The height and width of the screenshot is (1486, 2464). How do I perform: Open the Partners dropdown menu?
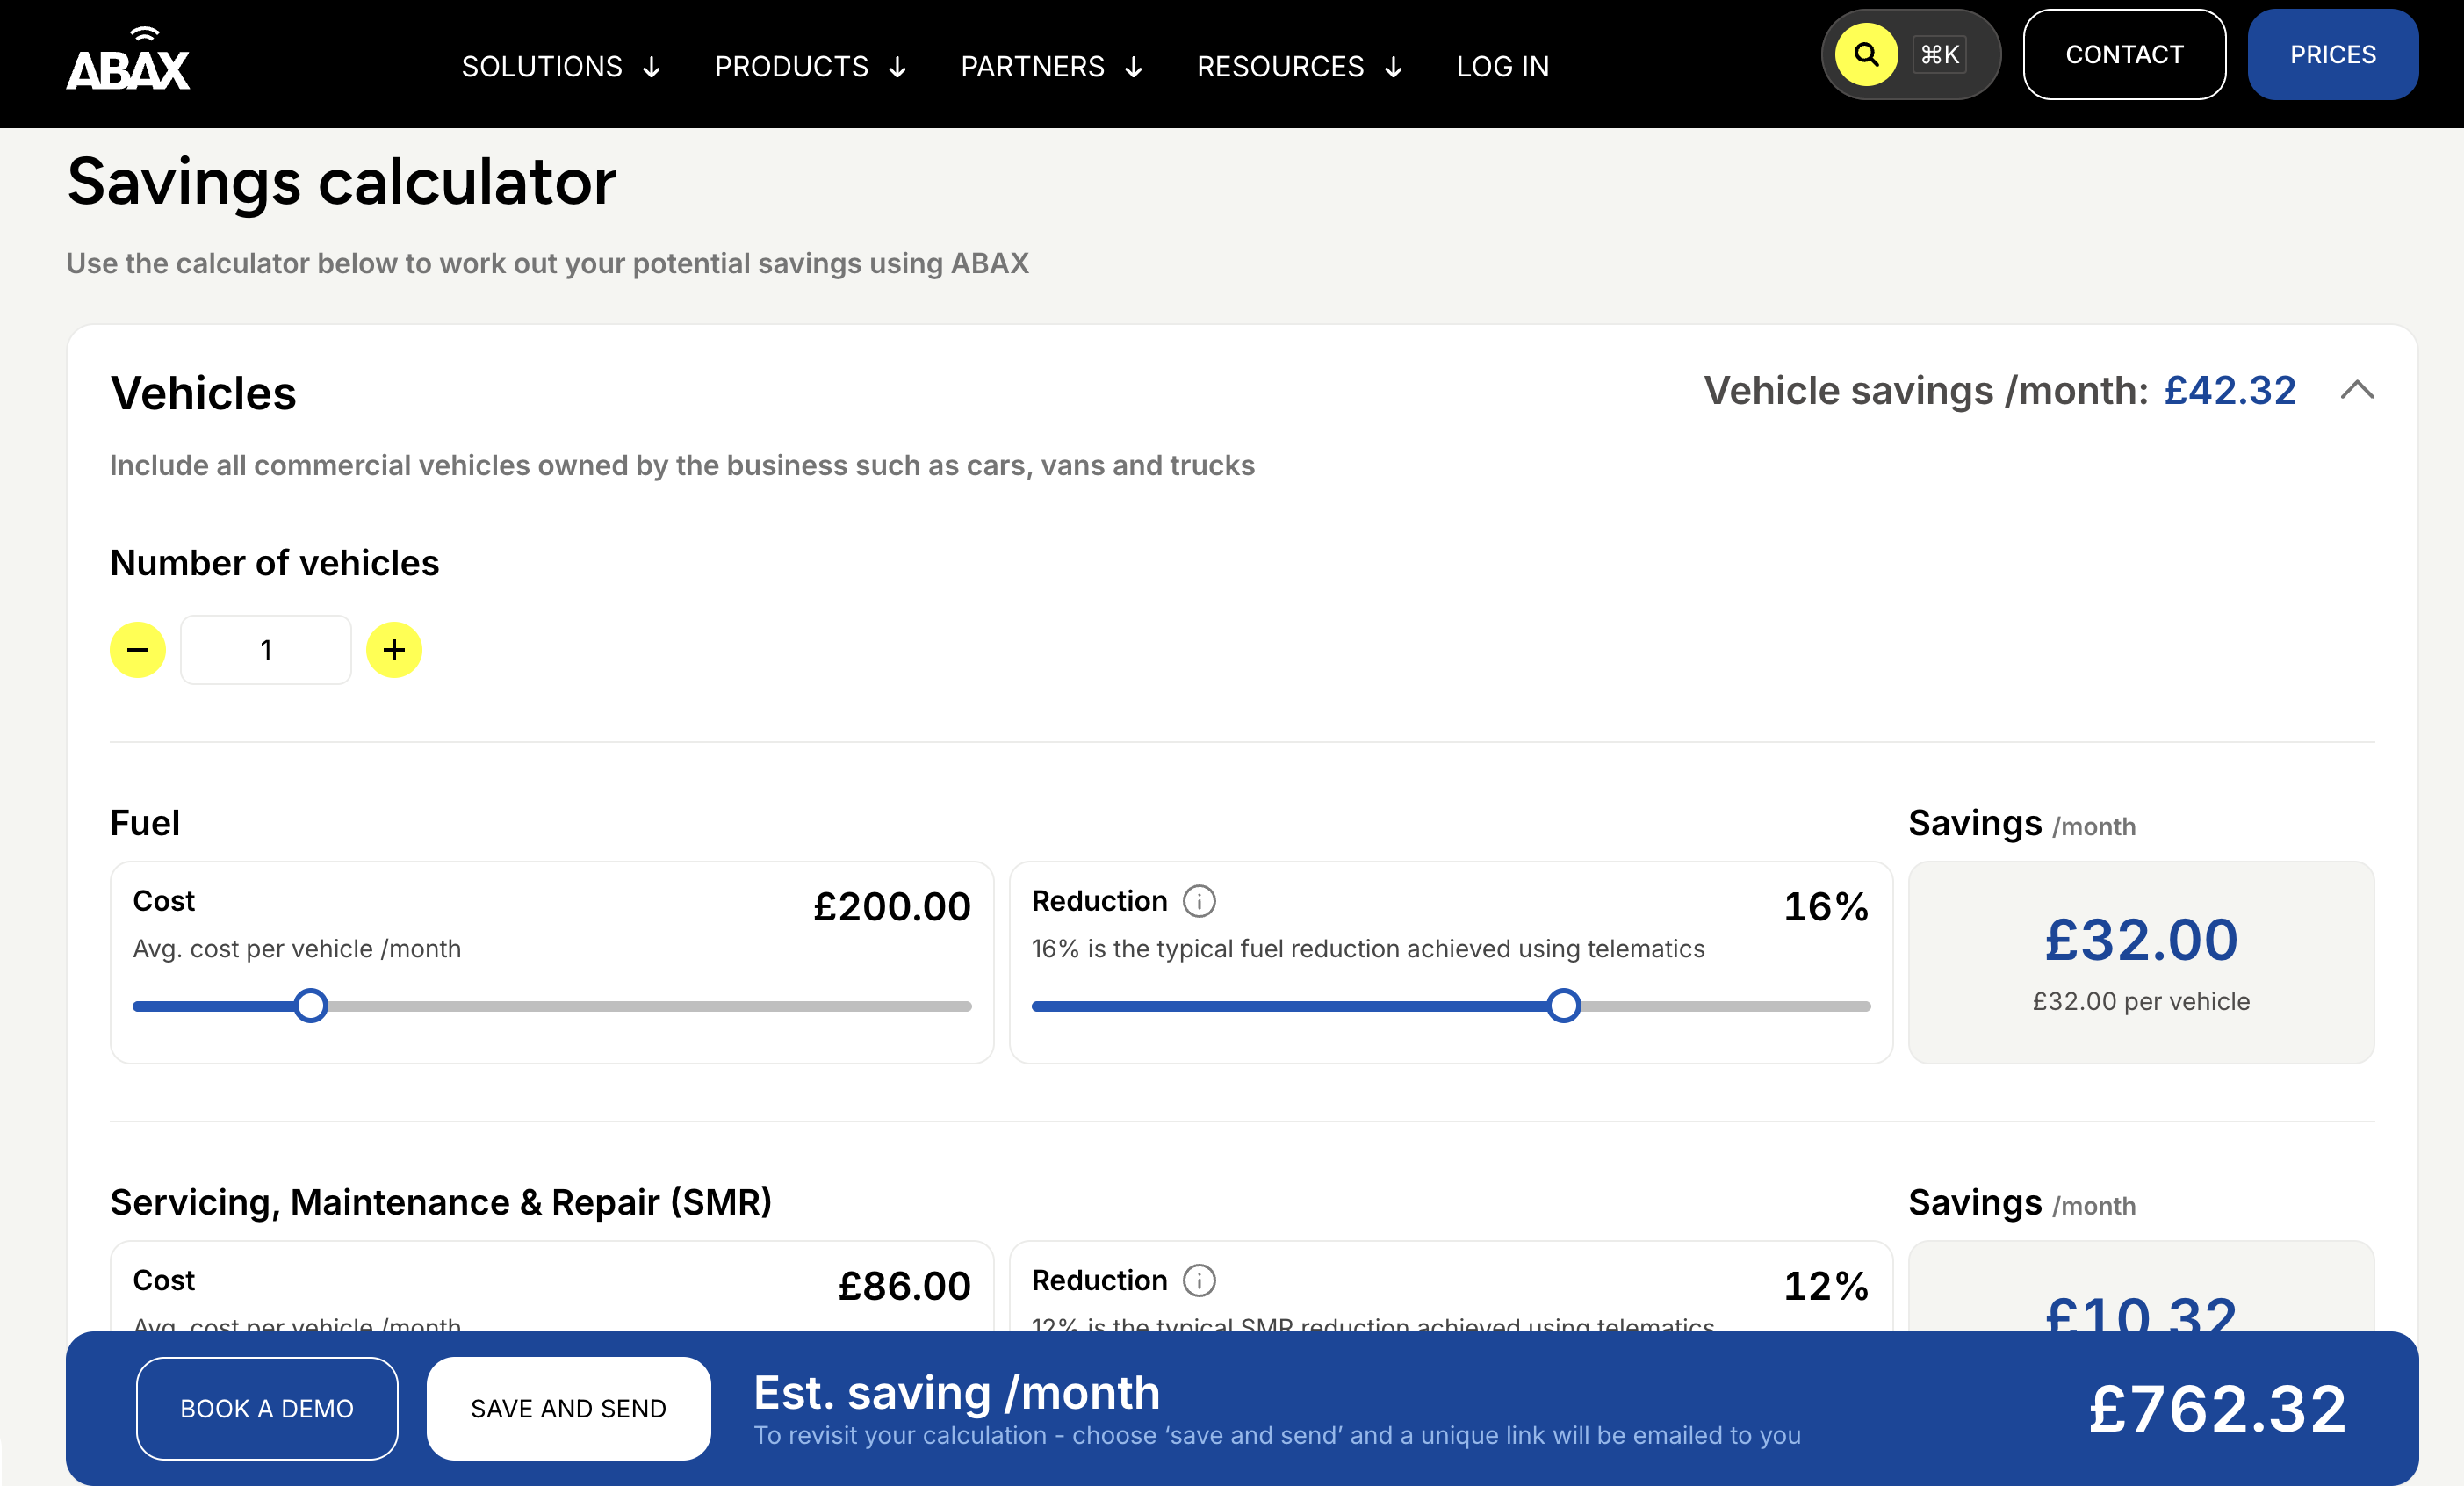click(1052, 66)
